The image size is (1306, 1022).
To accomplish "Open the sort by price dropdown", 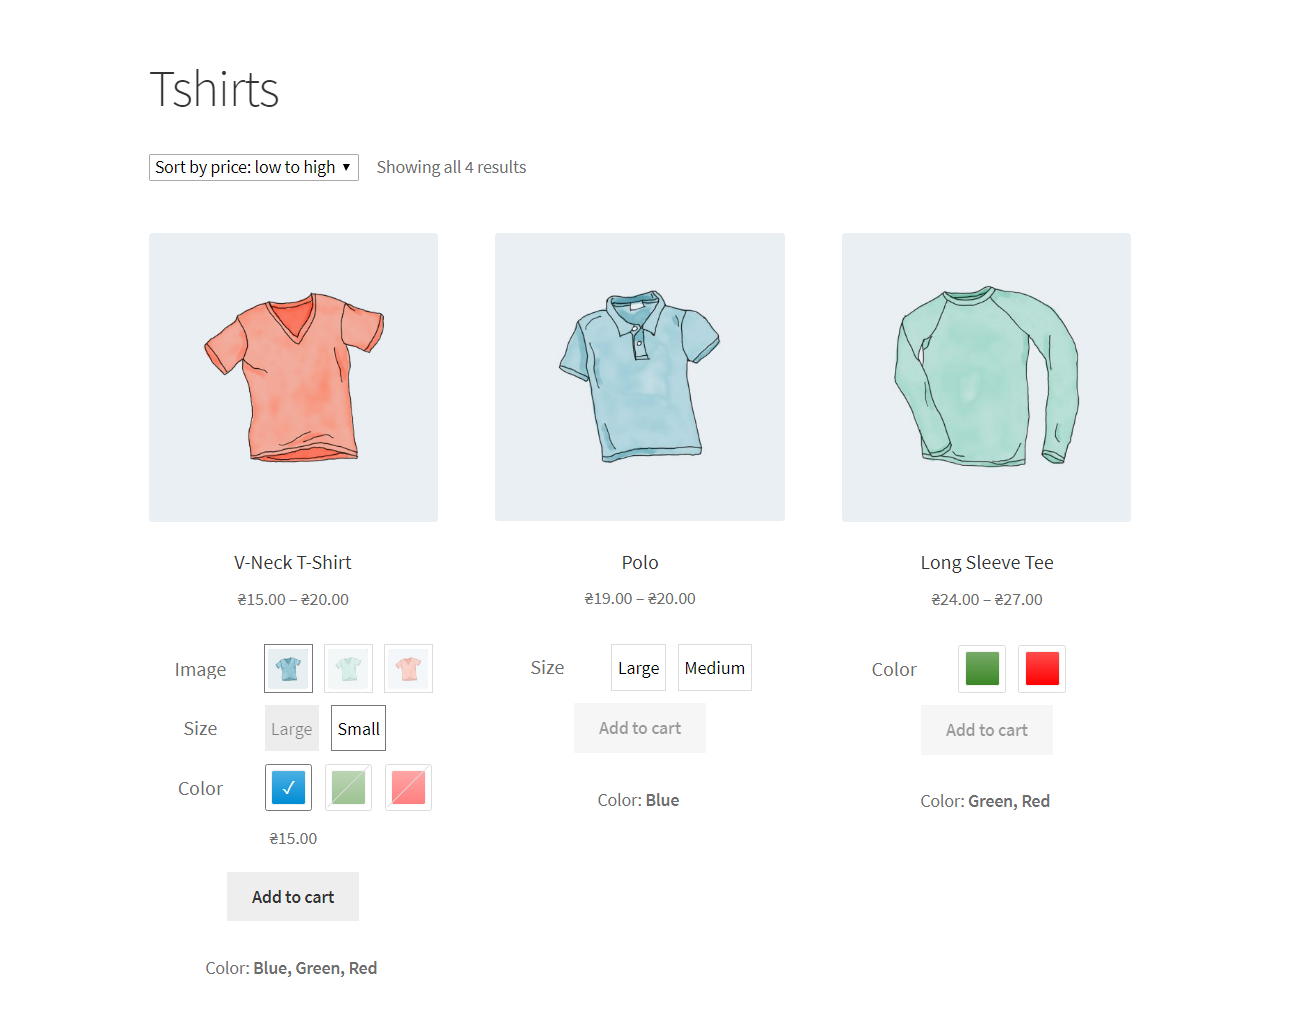I will pos(254,167).
